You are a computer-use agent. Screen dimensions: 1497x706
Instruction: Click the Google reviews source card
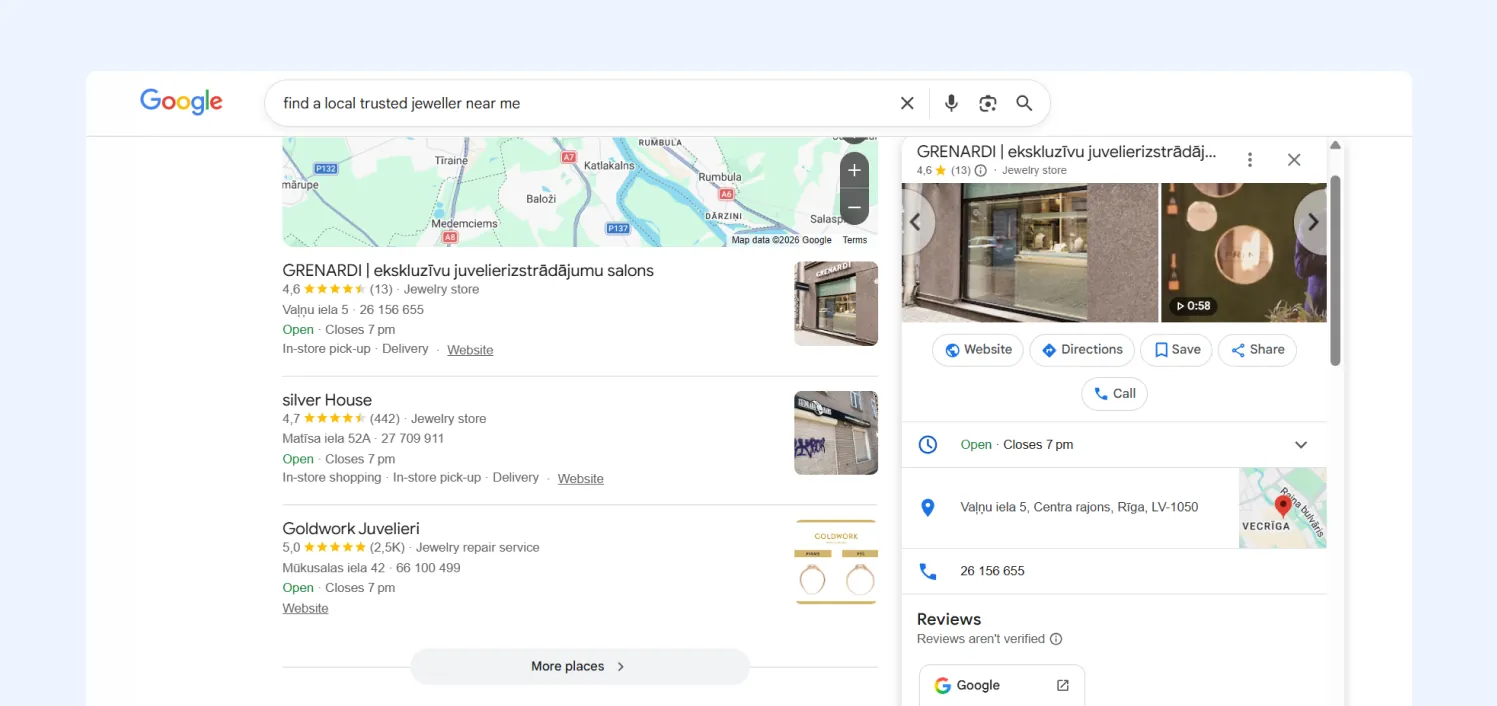tap(1001, 685)
